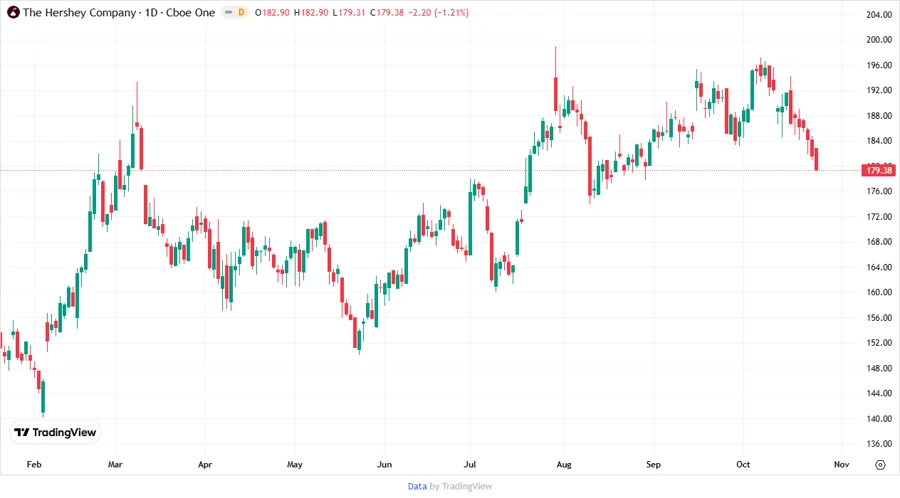Click the 160.00 price axis label
Viewport: 900px width, 498px height.
click(x=879, y=292)
